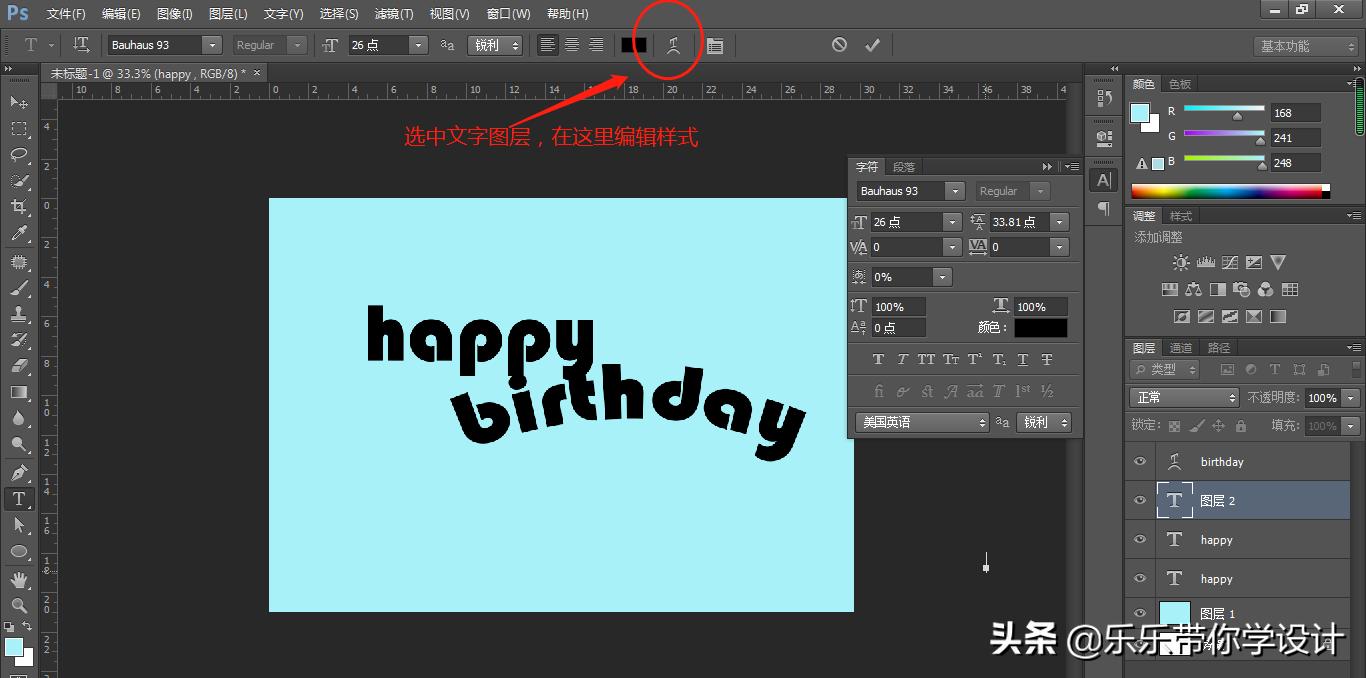Click the black text color swatch
The image size is (1366, 678).
(1040, 327)
